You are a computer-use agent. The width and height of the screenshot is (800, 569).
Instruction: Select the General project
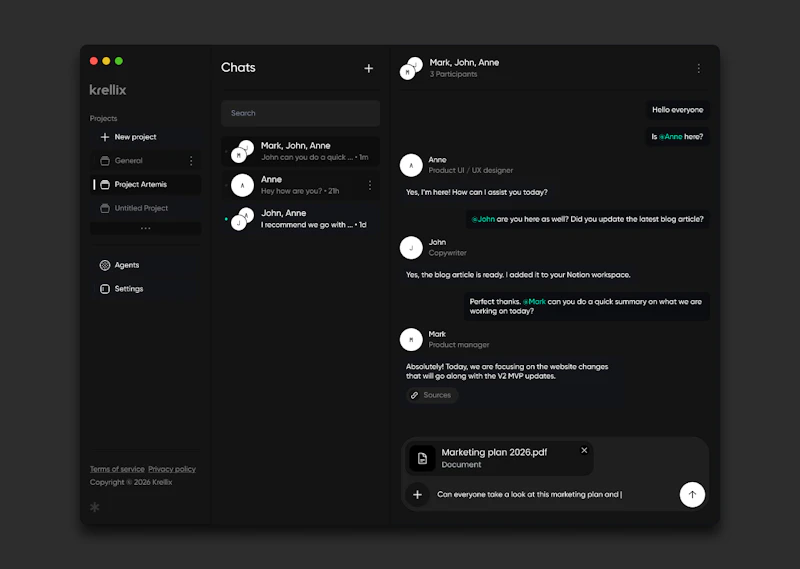point(145,161)
